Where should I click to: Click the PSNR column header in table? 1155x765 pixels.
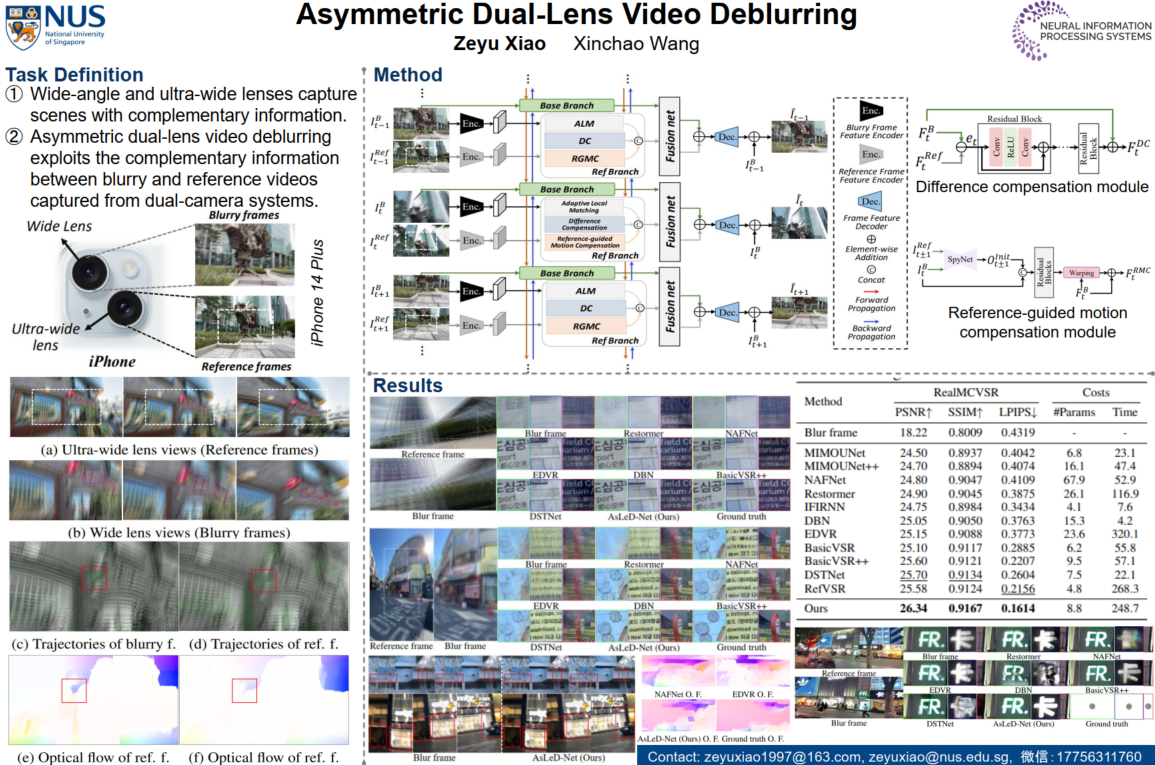(x=915, y=412)
